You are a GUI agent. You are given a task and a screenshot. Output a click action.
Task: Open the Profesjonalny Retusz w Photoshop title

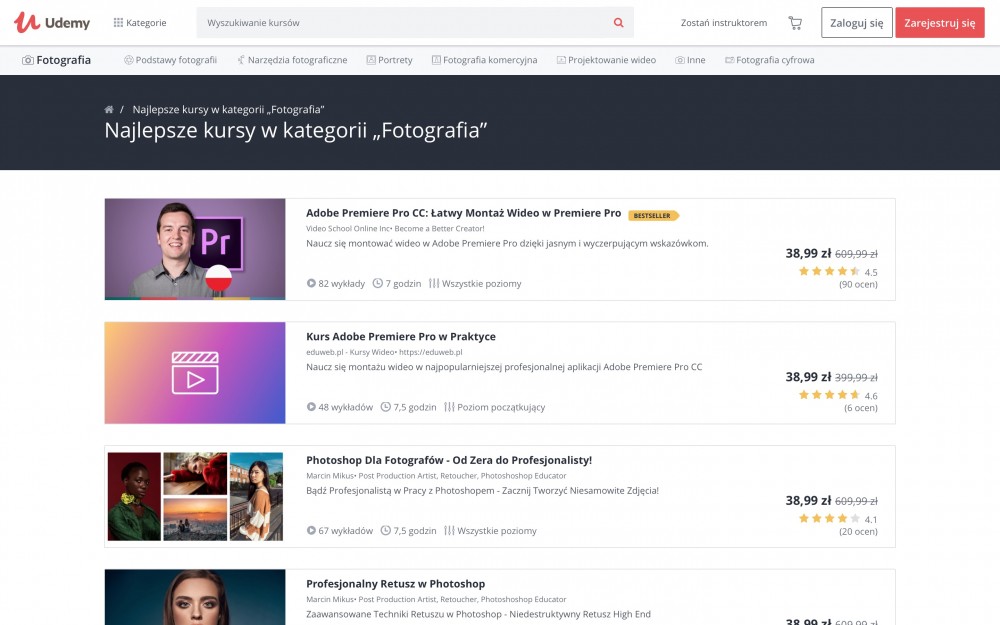[x=395, y=584]
